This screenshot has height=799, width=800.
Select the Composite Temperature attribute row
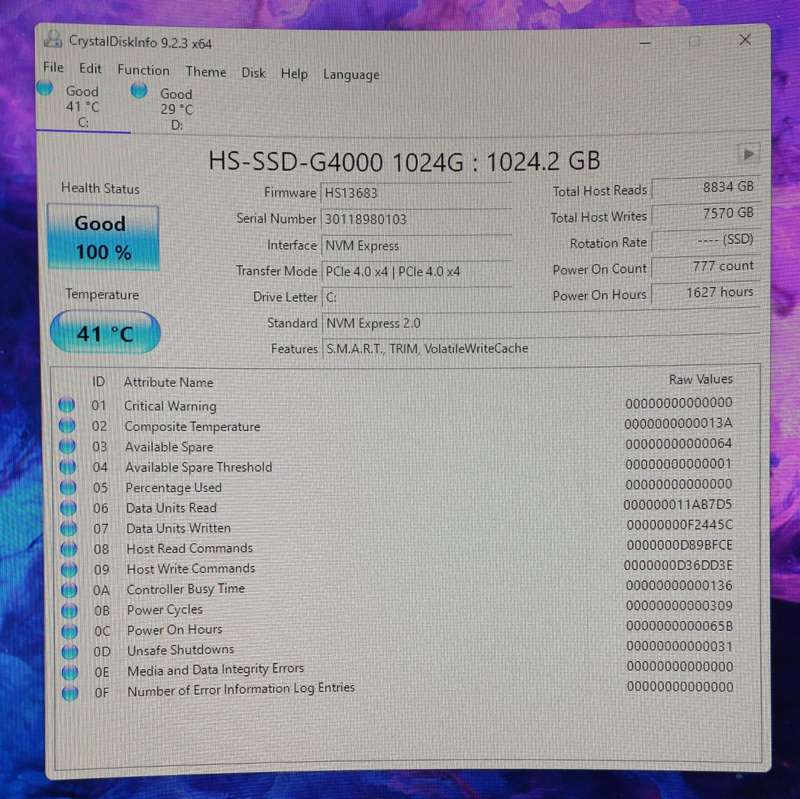pos(395,425)
